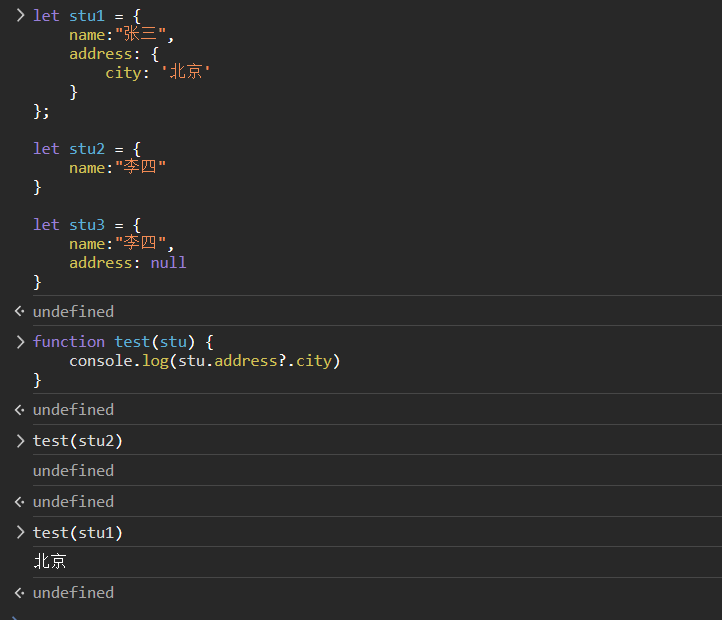Click the undefined log printed directly under test(stu2)
This screenshot has width=722, height=620.
73,471
